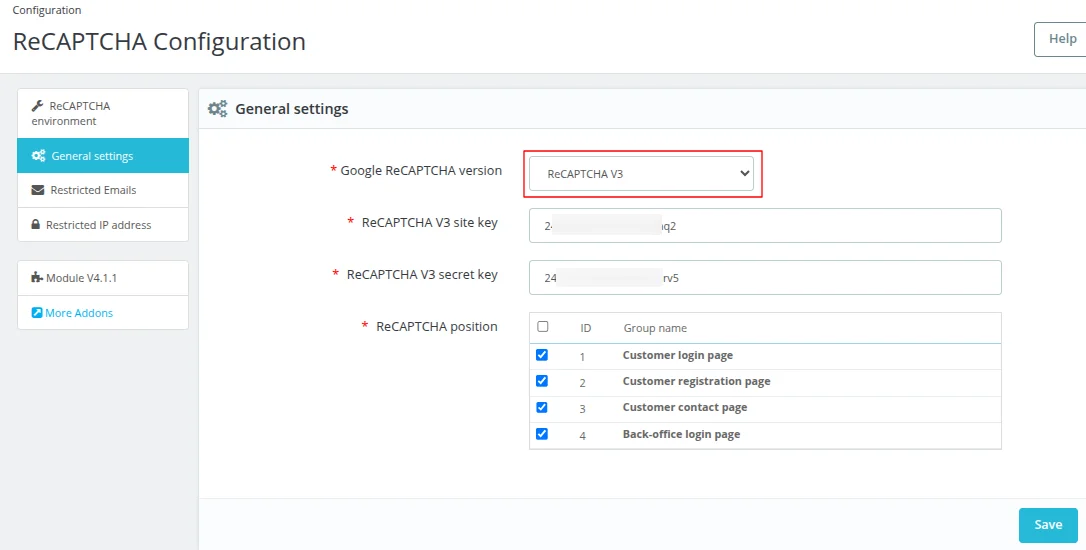Follow the More Addons link
This screenshot has width=1086, height=550.
pyautogui.click(x=79, y=313)
